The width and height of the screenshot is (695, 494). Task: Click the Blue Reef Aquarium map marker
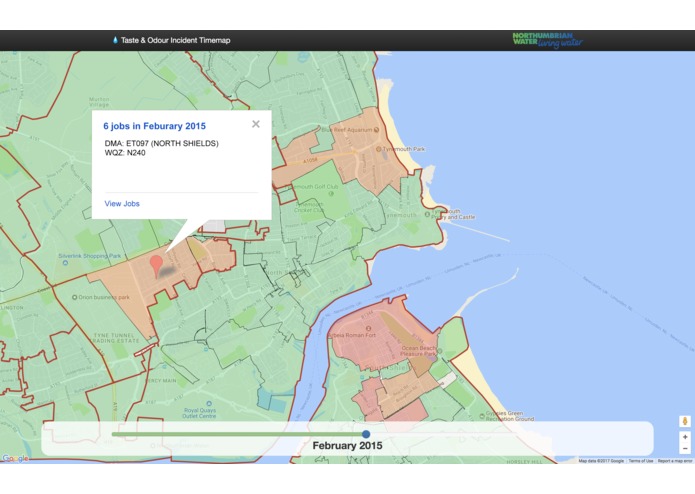[376, 130]
